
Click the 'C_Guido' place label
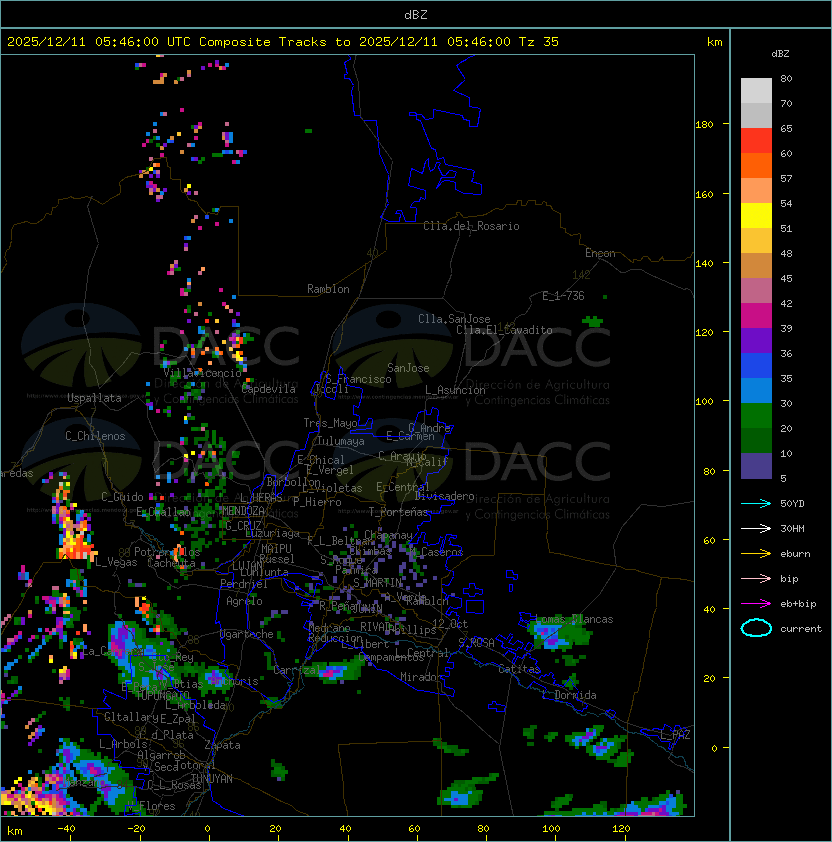pos(122,497)
